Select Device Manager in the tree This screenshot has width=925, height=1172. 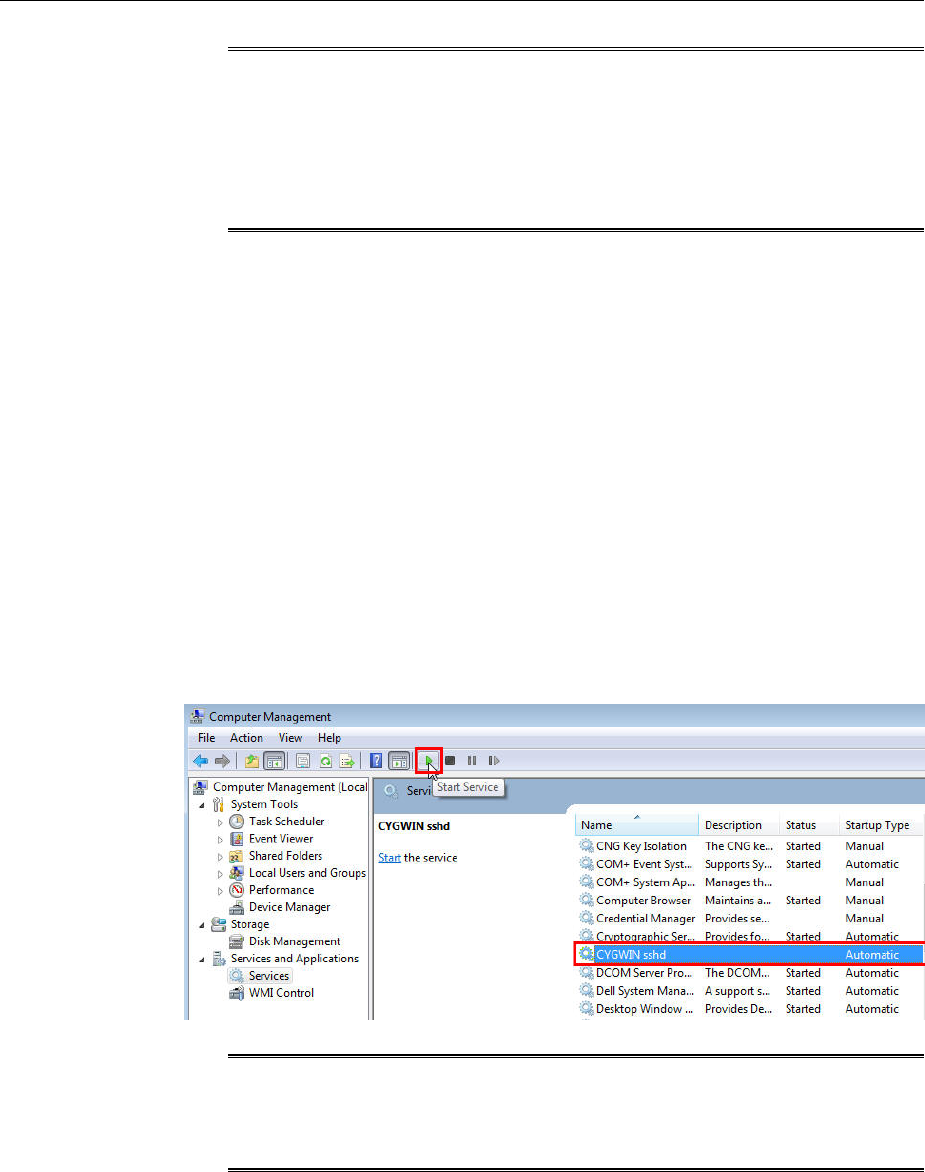point(289,907)
